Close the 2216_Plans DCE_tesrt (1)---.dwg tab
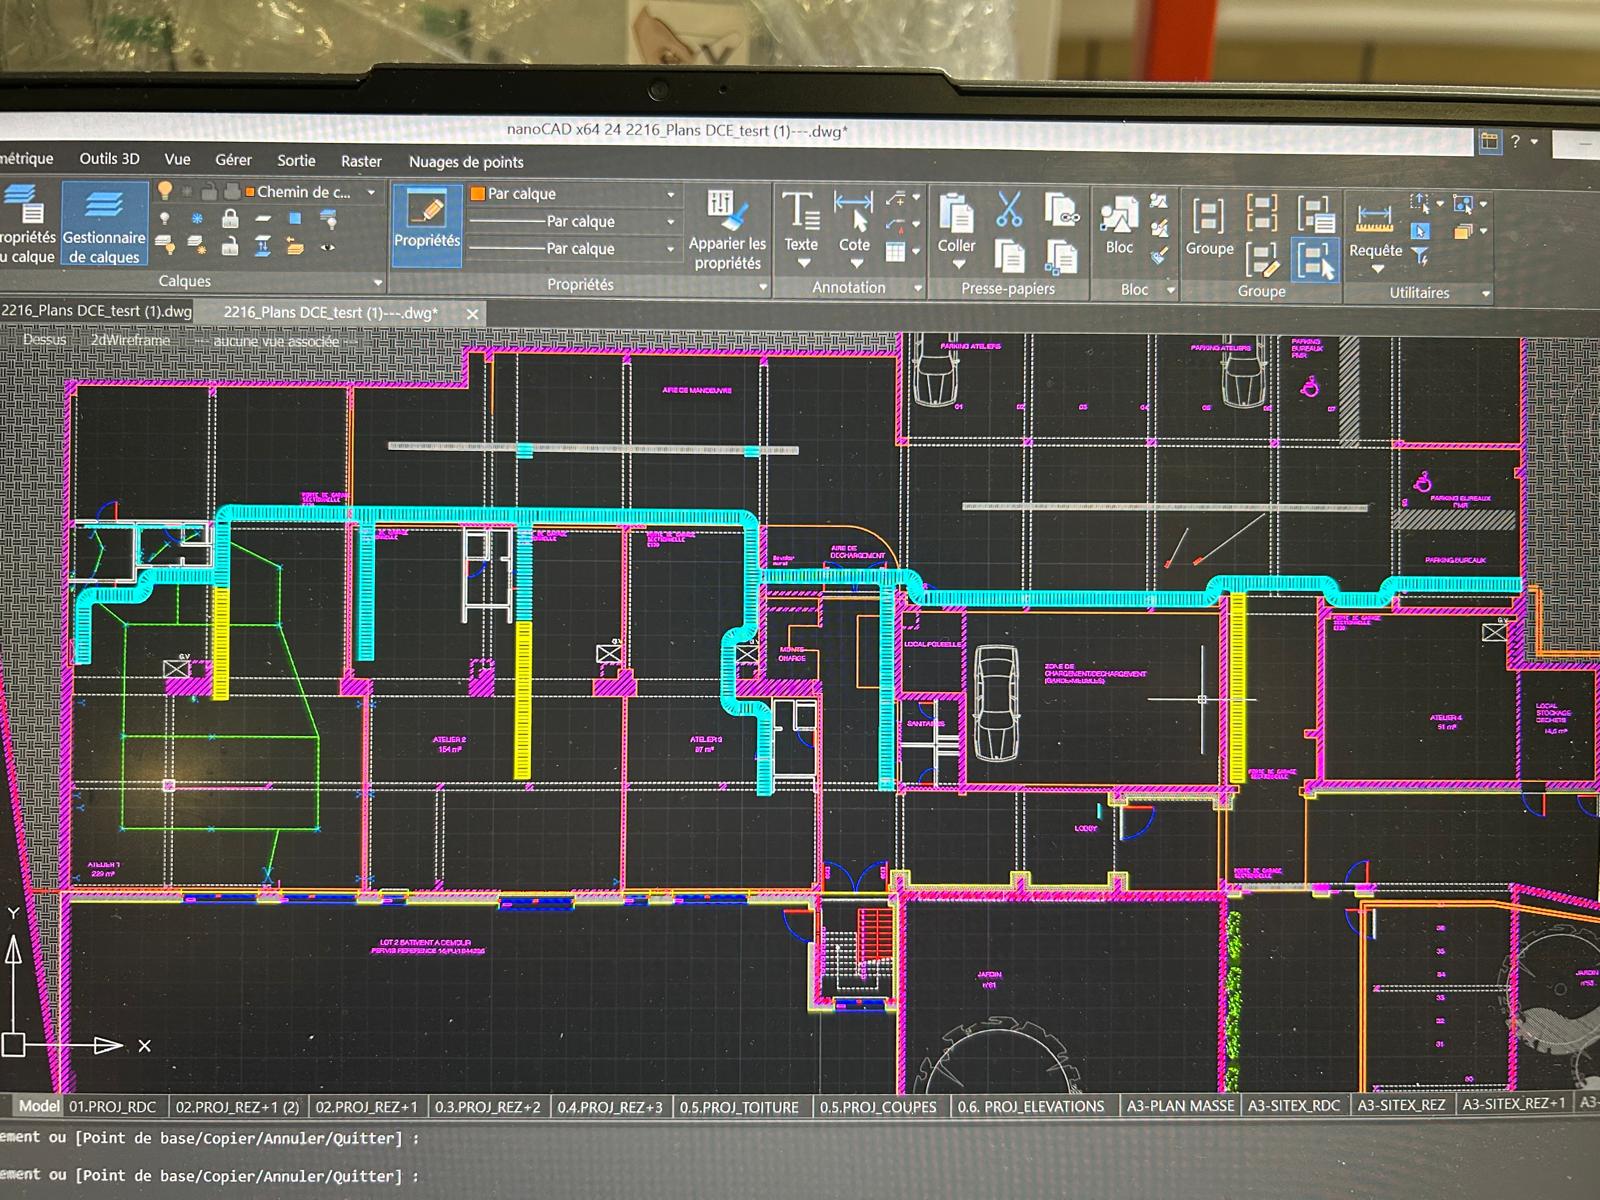Viewport: 1600px width, 1200px height. tap(472, 314)
